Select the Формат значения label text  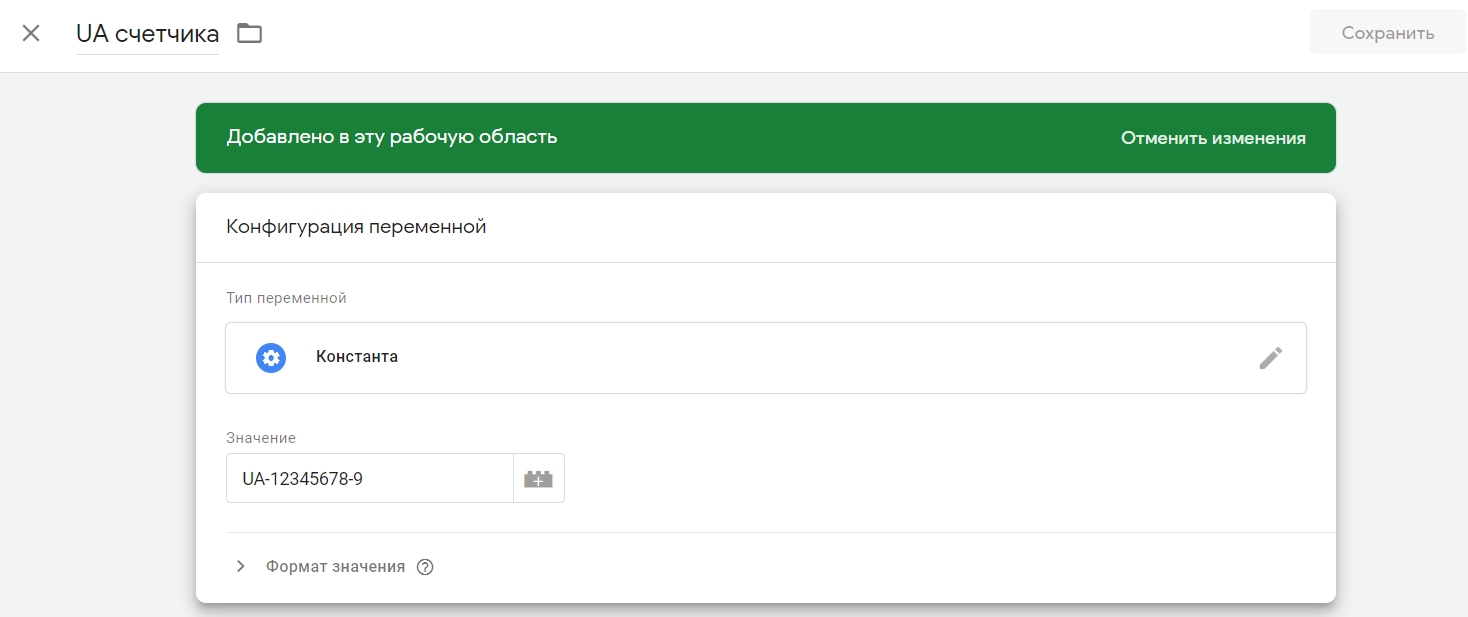[x=334, y=566]
